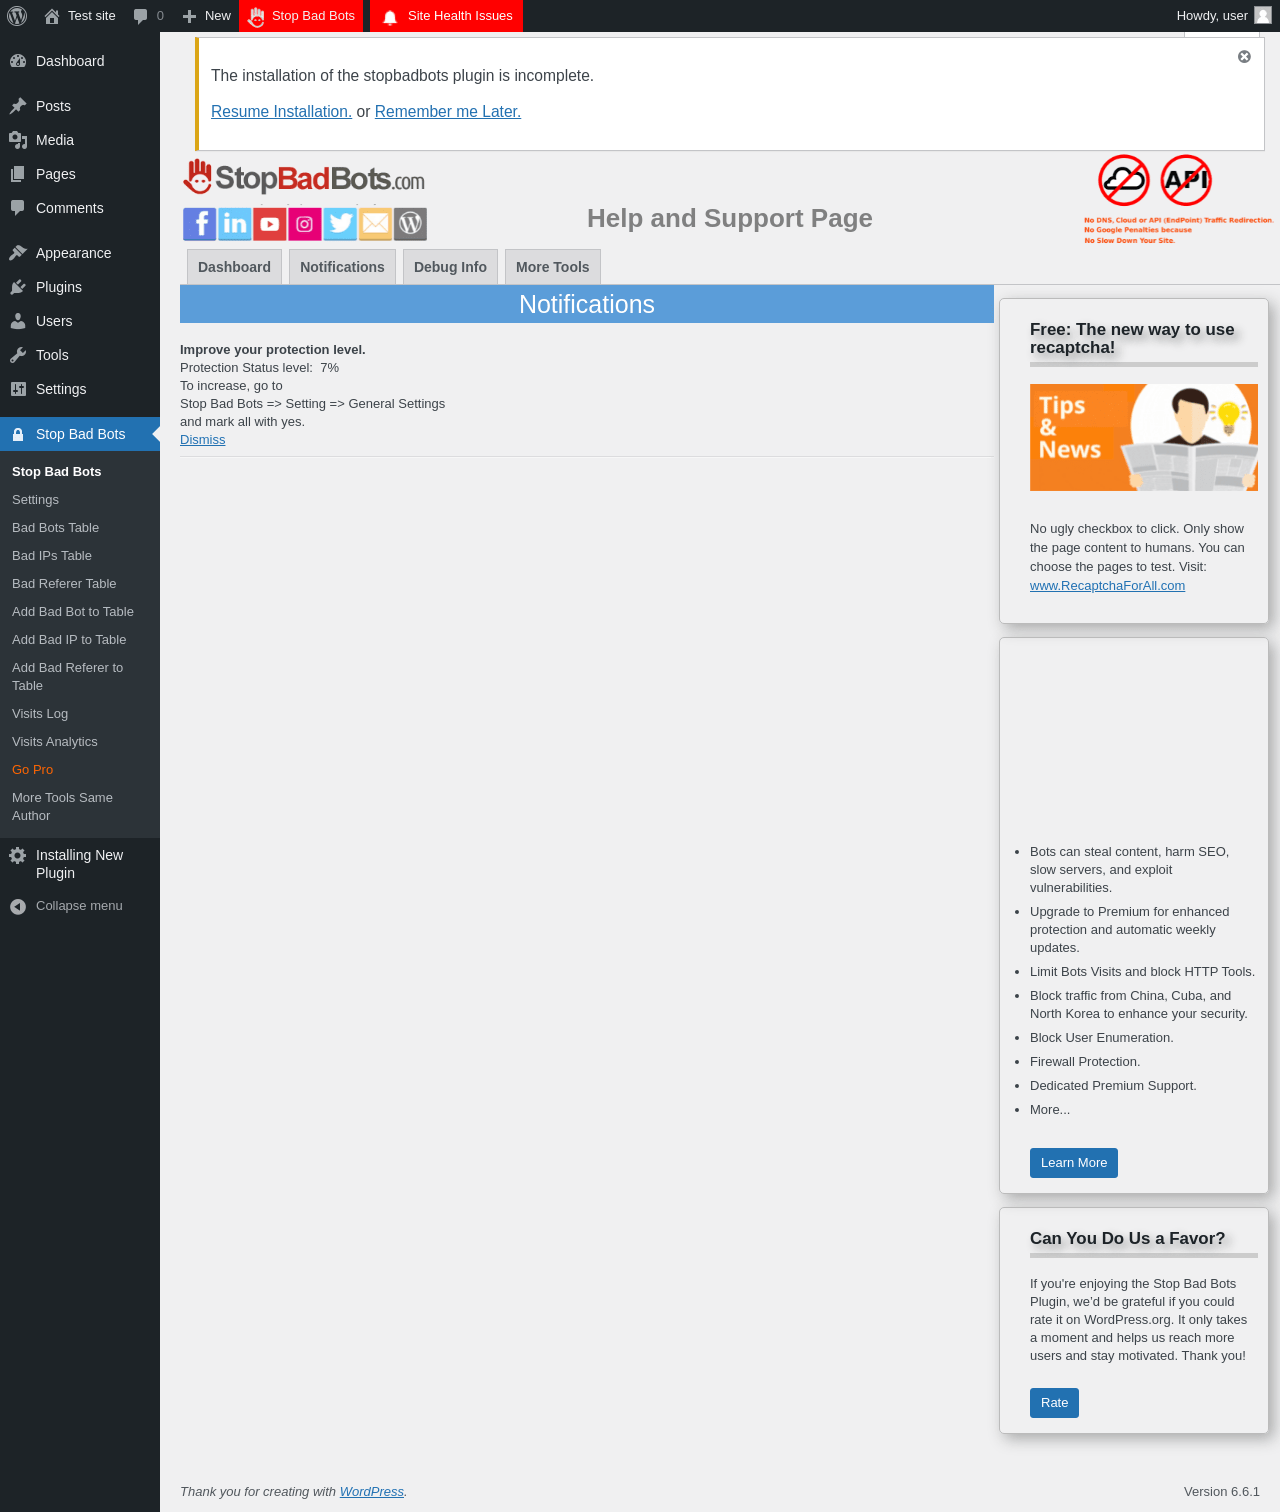Click the StopBadBots.com logo
This screenshot has height=1512, width=1280.
[x=304, y=178]
